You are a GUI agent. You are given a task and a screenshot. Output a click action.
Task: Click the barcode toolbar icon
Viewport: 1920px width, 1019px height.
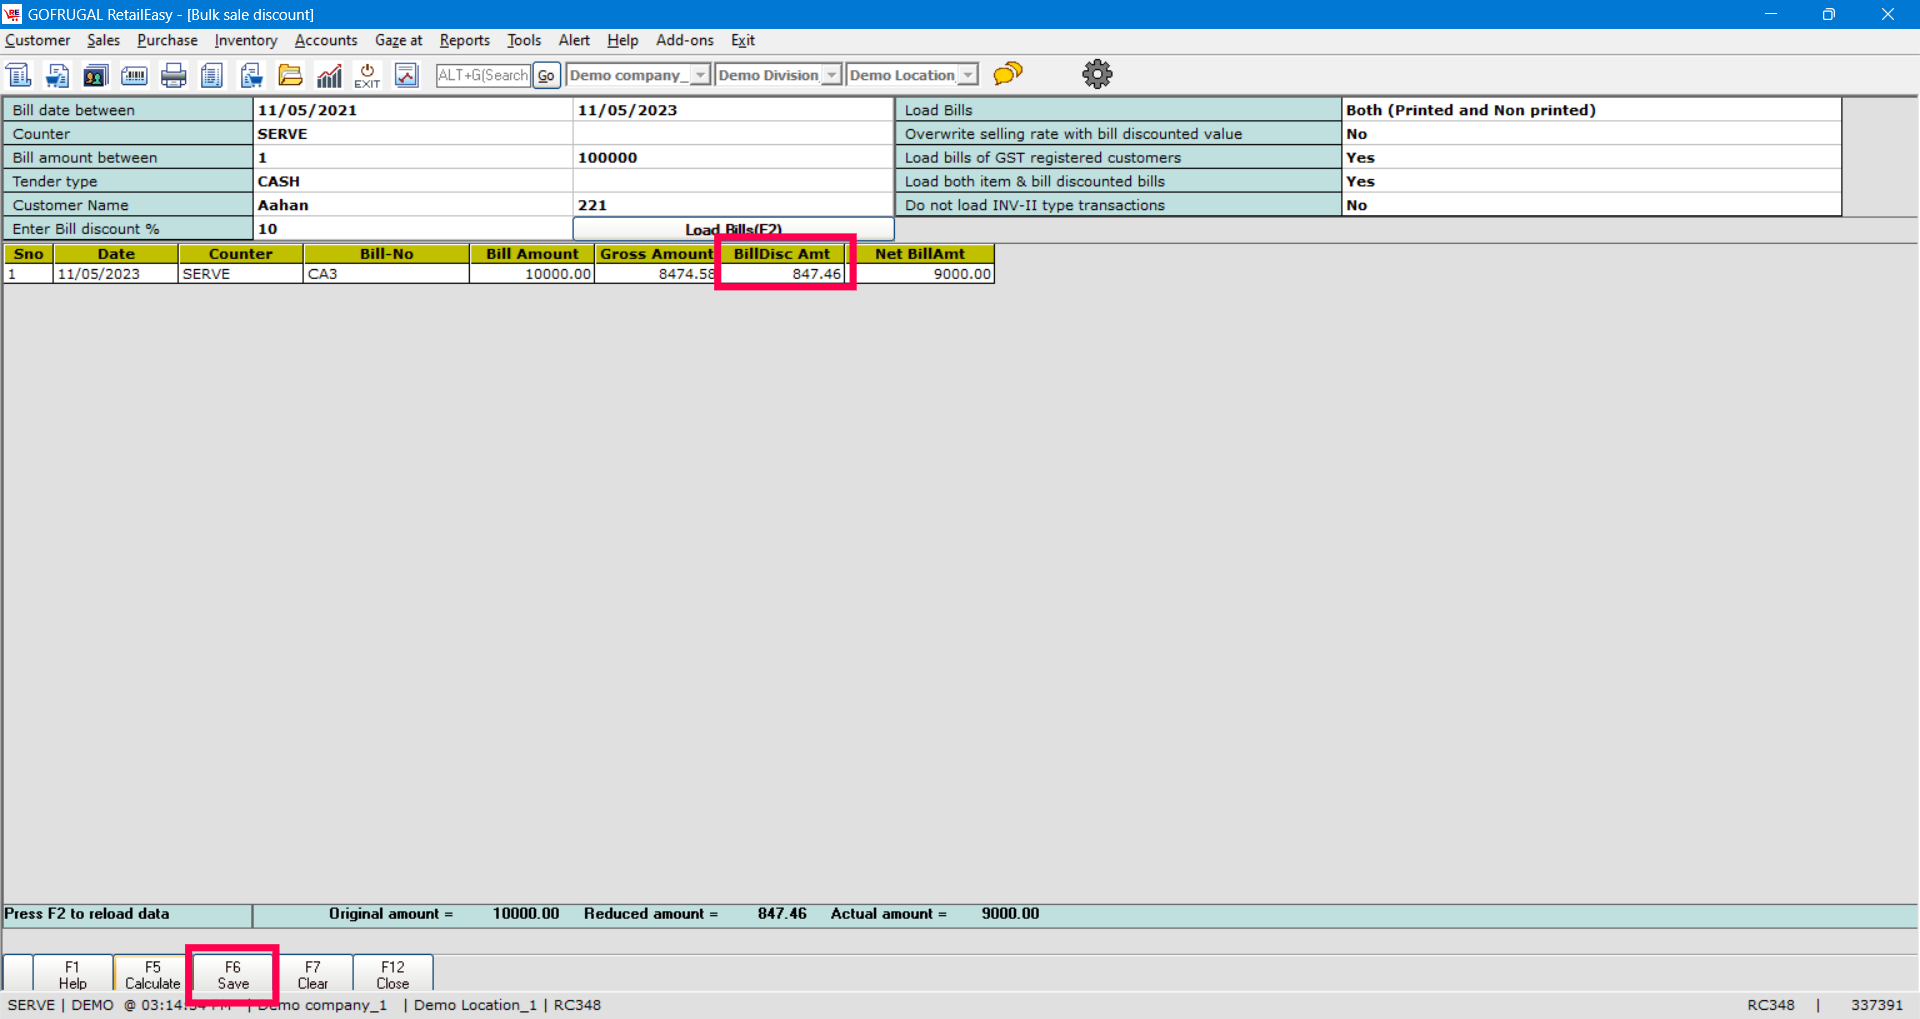coord(134,75)
